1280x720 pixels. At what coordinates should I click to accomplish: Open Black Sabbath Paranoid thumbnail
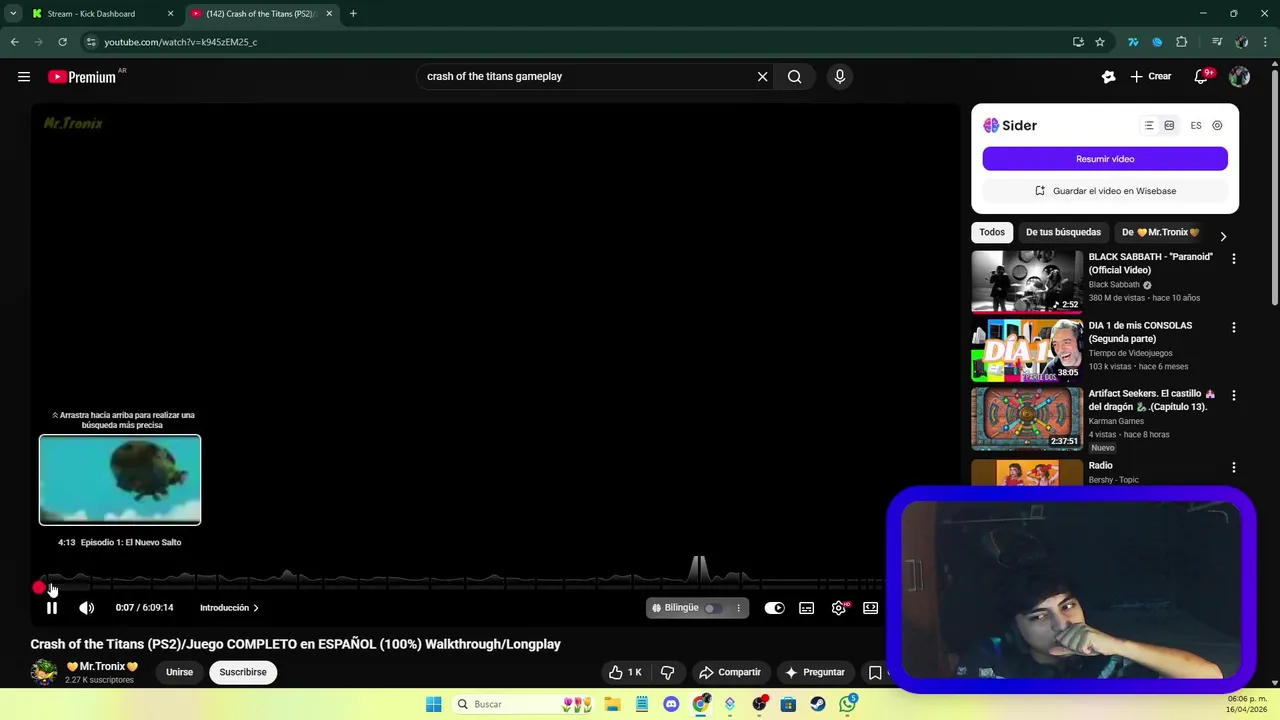click(x=1027, y=281)
